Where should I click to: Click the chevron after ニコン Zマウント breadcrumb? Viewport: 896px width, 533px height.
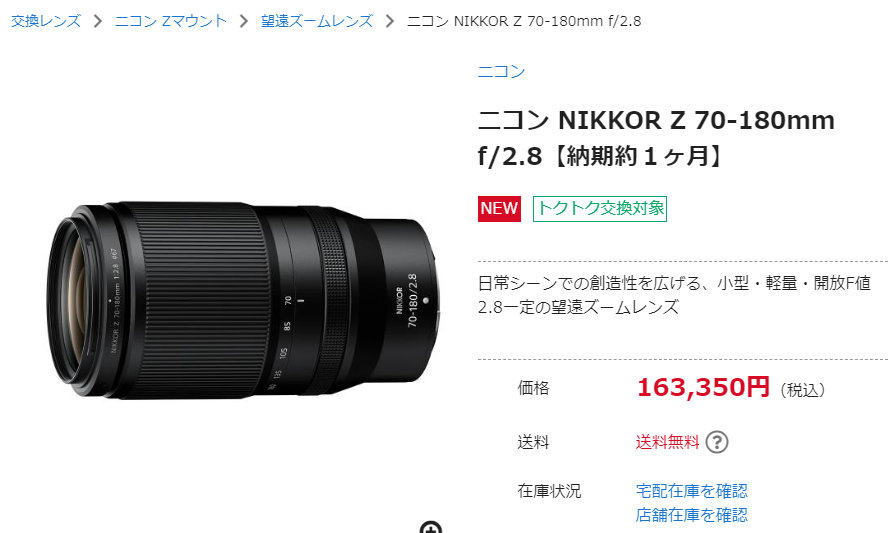[x=244, y=22]
